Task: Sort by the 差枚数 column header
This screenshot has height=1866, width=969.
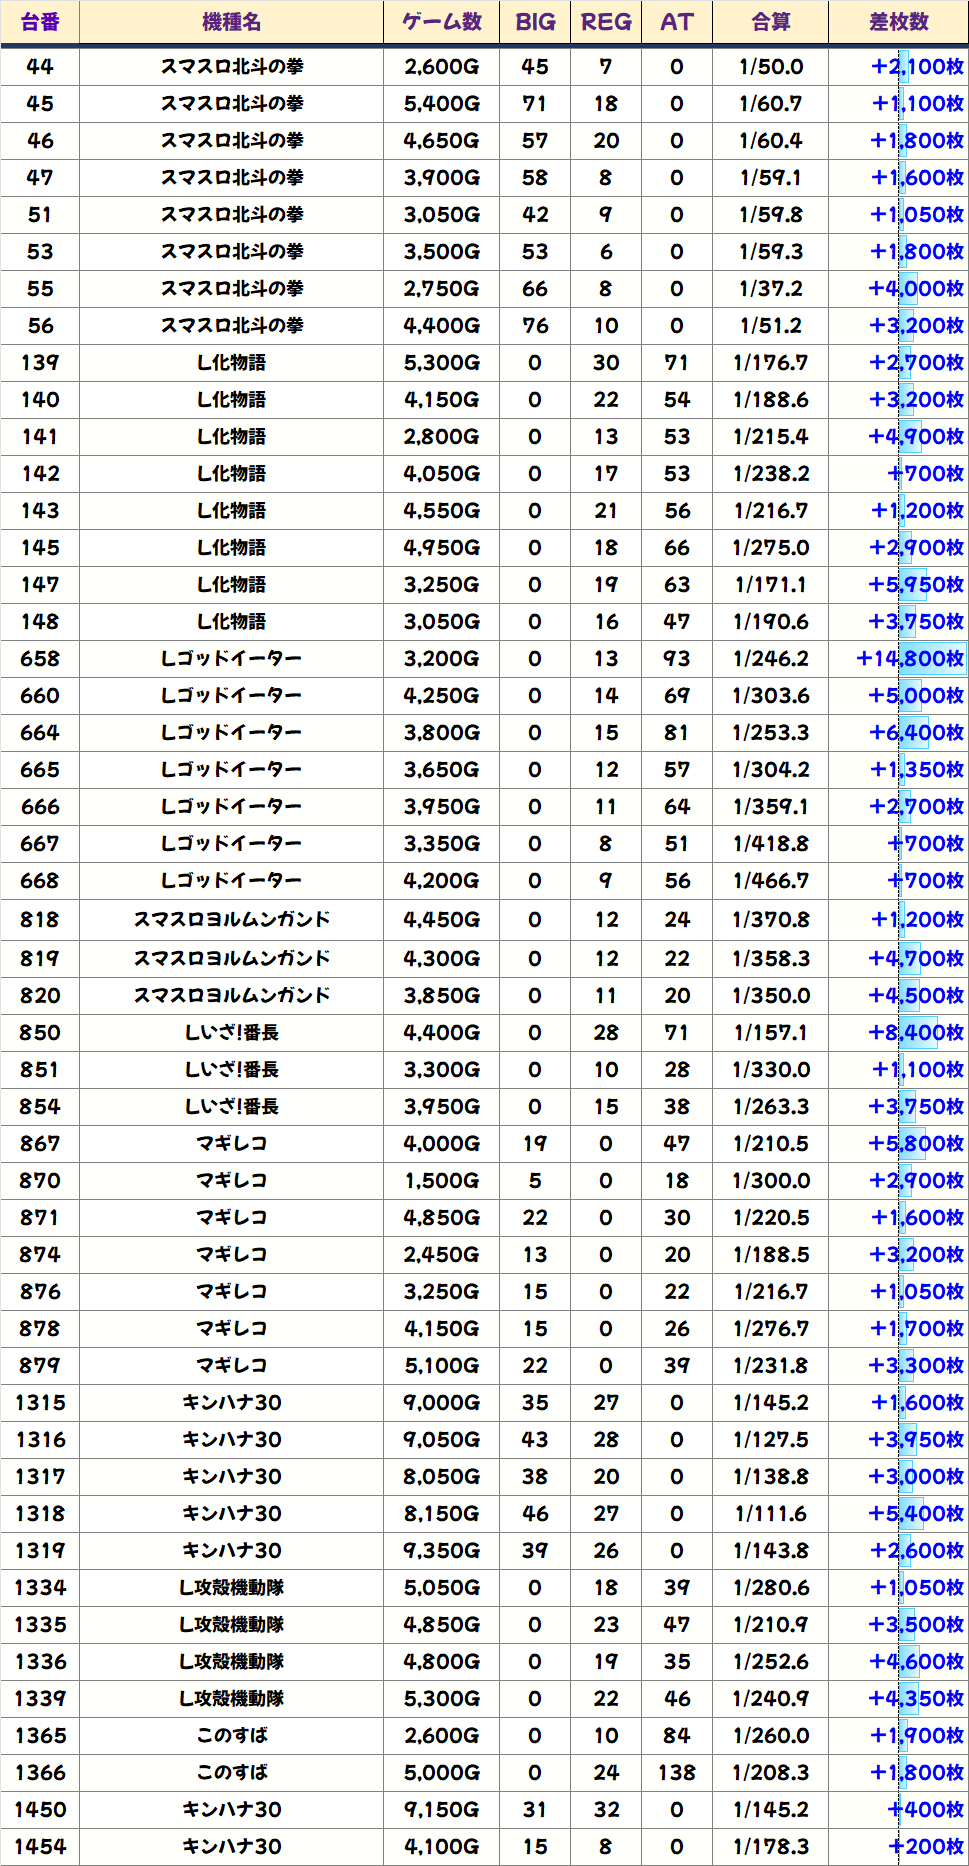Action: point(898,22)
